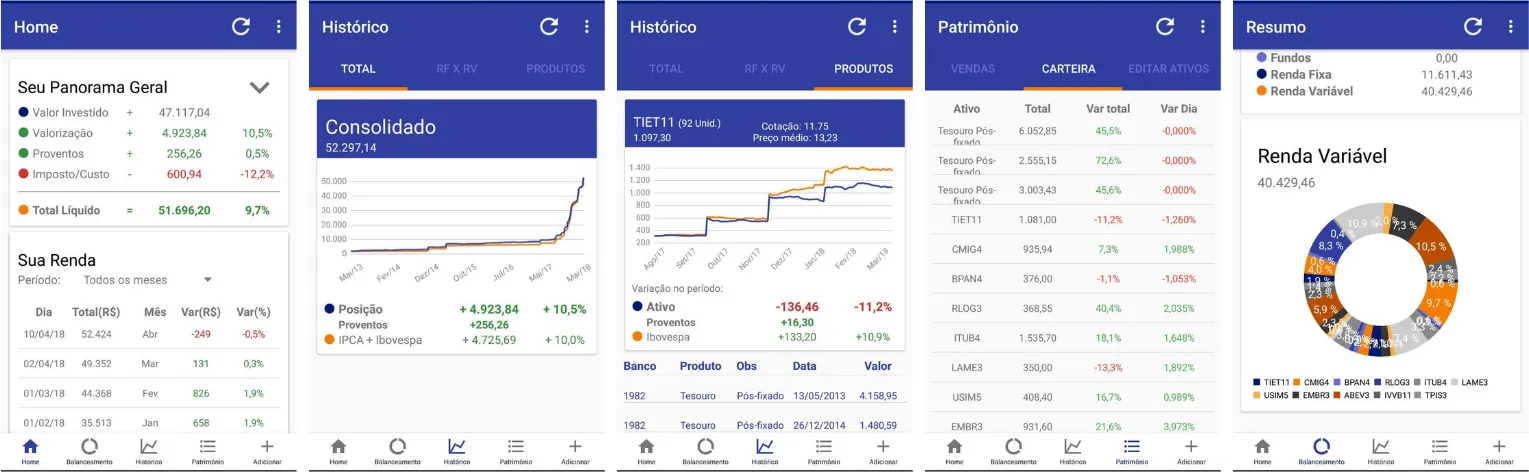This screenshot has width=1529, height=472.
Task: Open Histórico from Home bottom navigation
Action: (x=149, y=451)
